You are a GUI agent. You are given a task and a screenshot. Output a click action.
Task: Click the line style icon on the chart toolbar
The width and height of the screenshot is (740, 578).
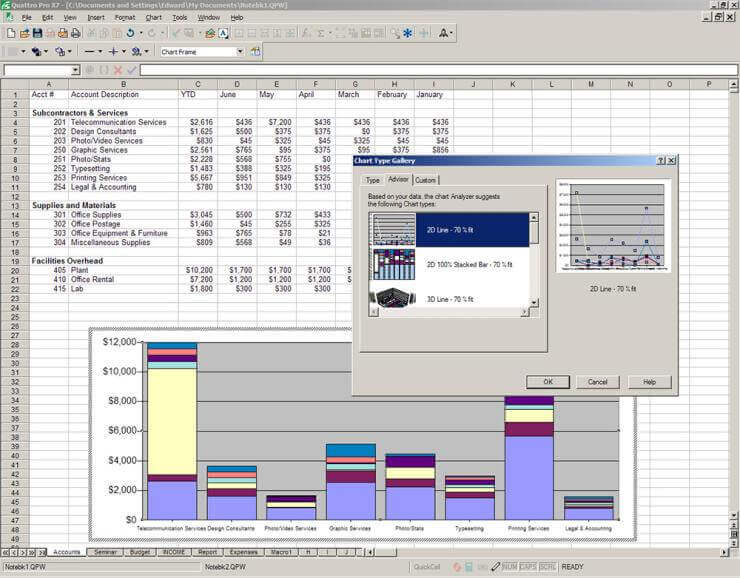click(90, 51)
